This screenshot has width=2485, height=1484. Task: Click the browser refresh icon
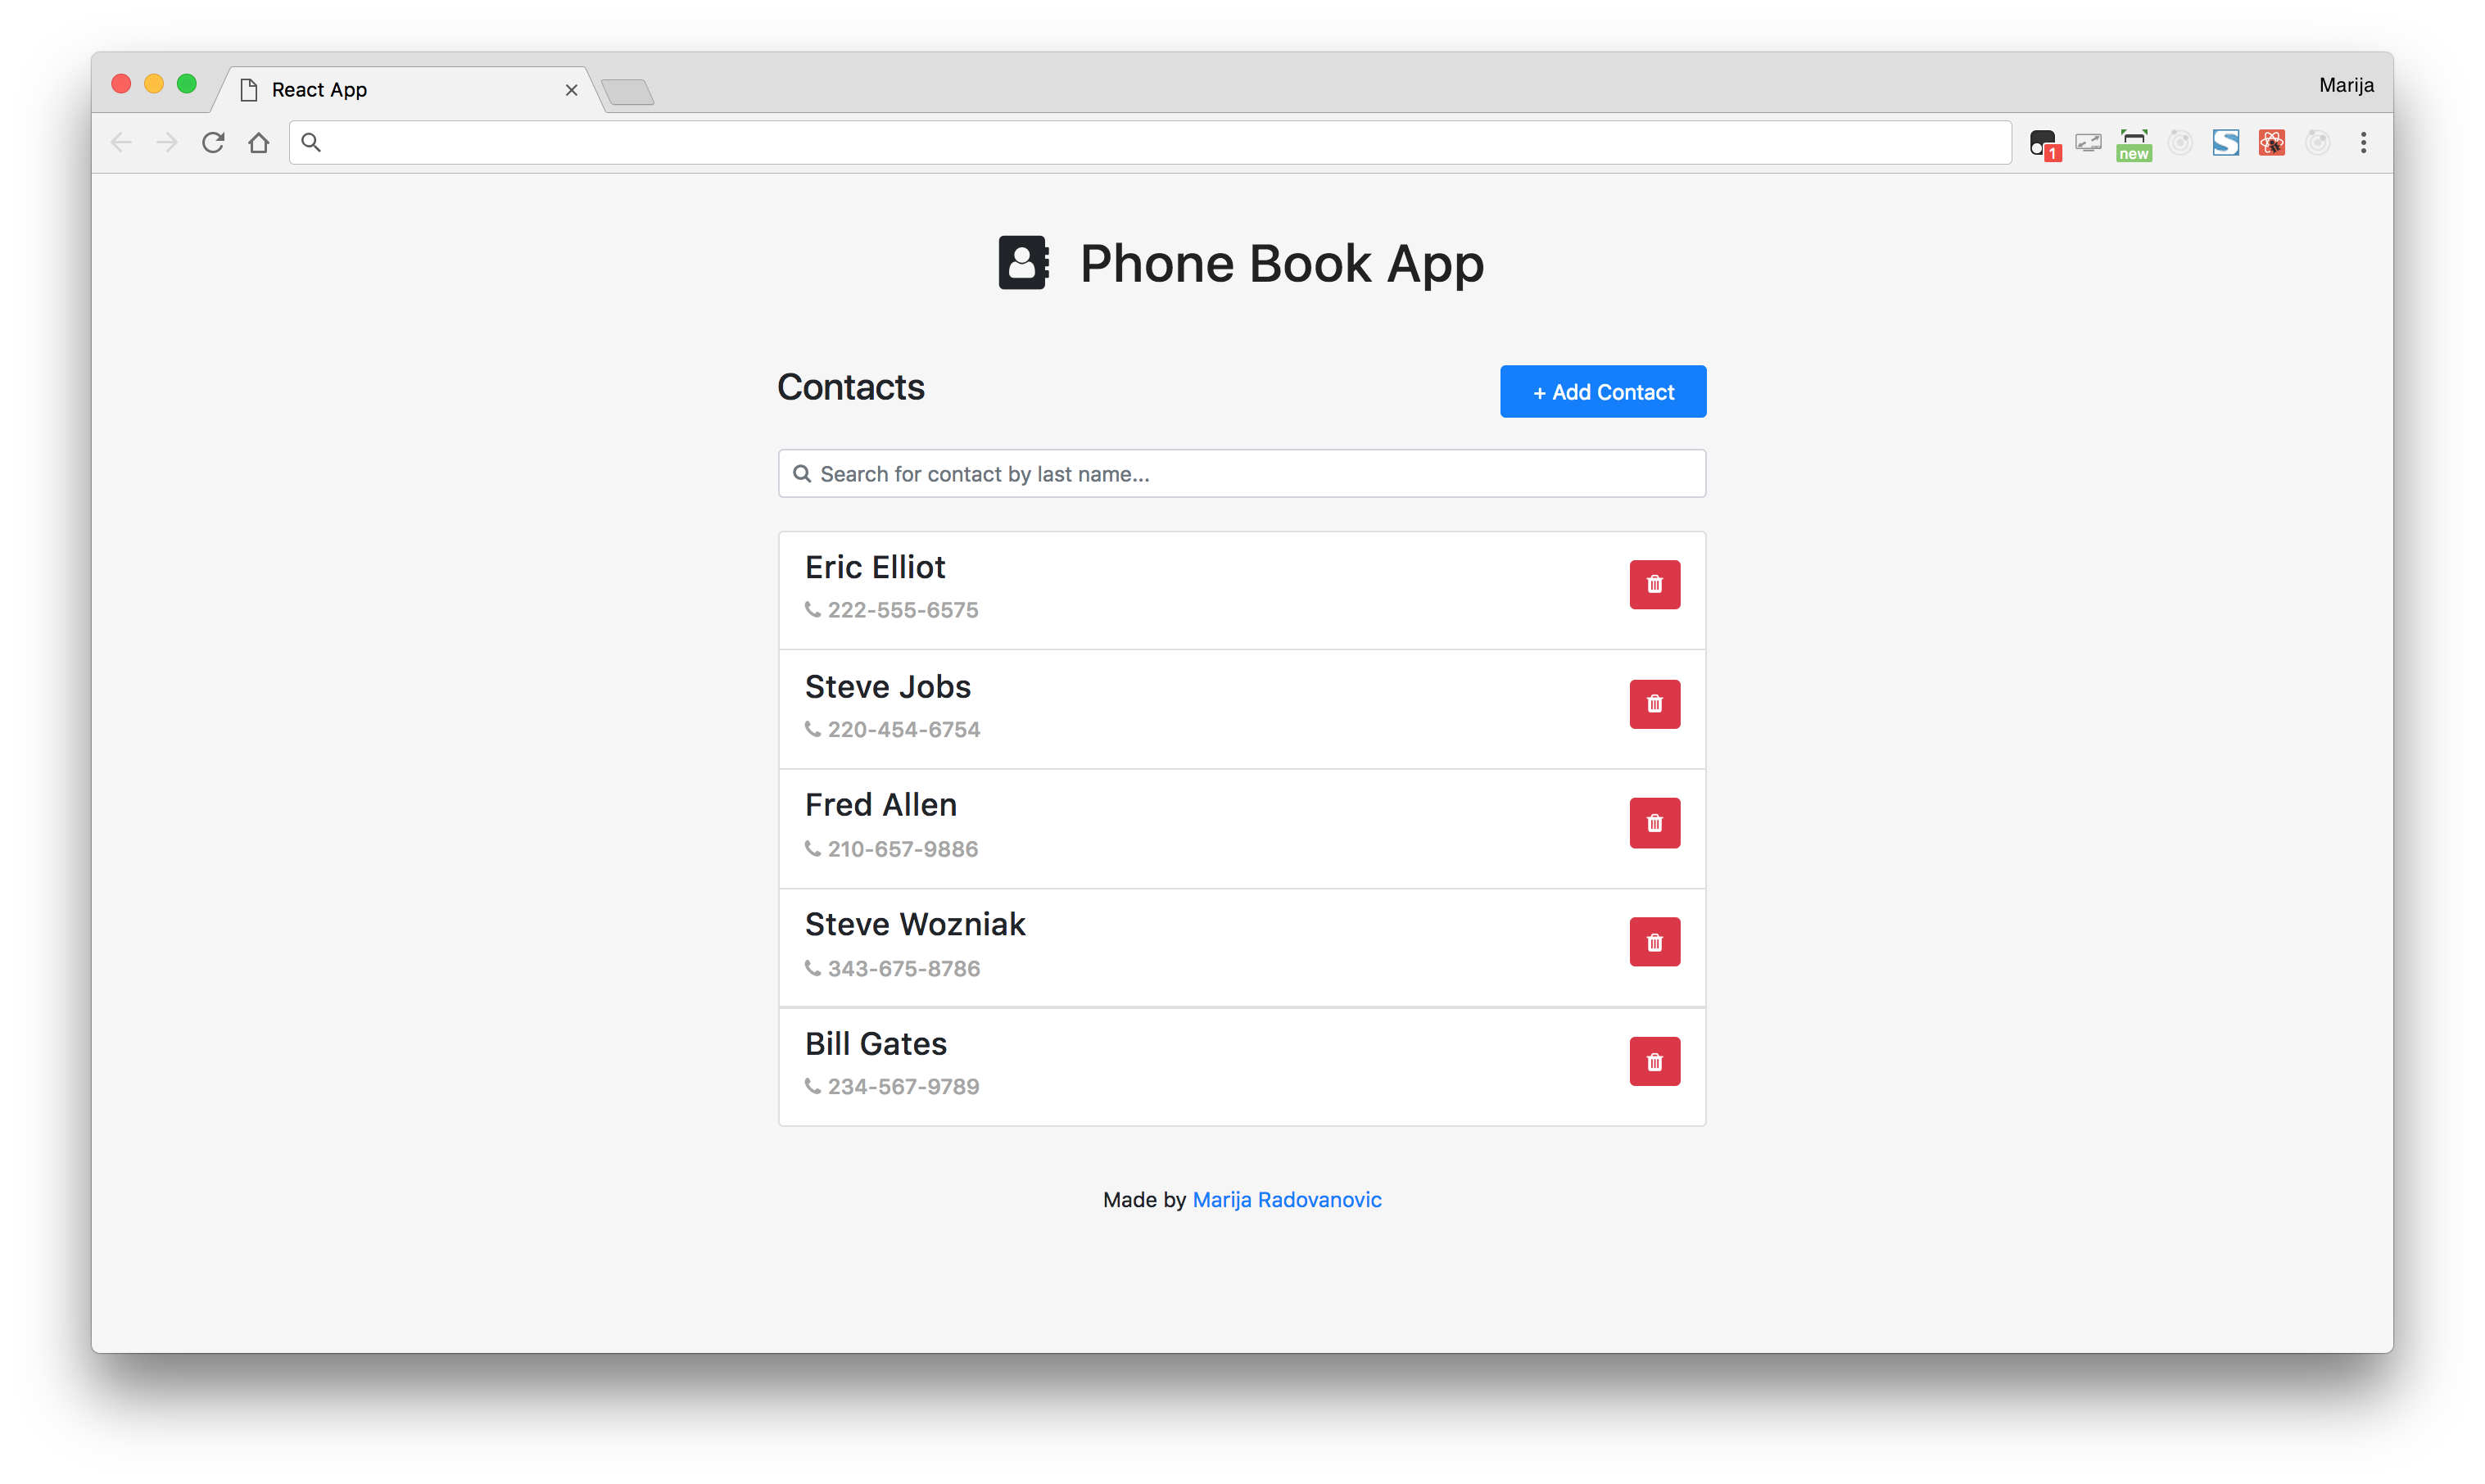[x=214, y=142]
